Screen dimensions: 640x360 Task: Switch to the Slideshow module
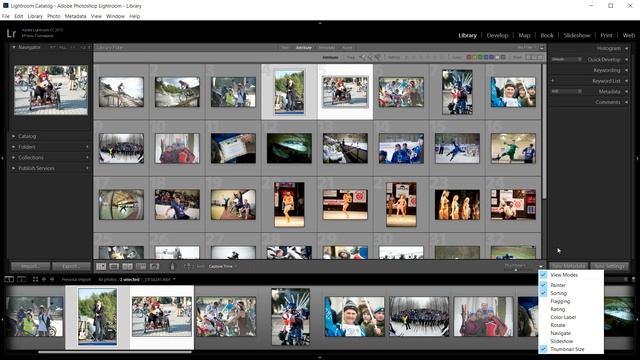(x=577, y=36)
